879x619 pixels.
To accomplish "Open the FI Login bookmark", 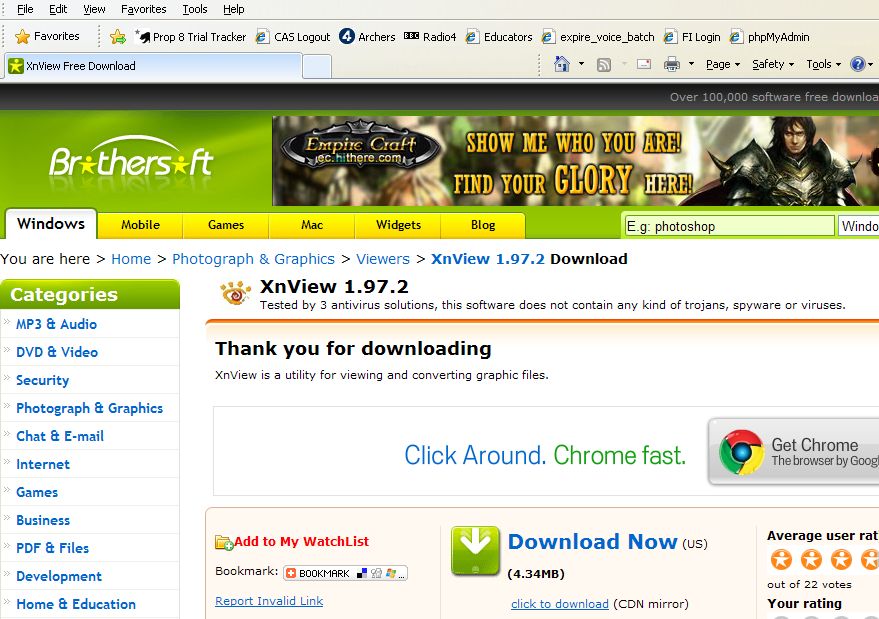I will (692, 37).
